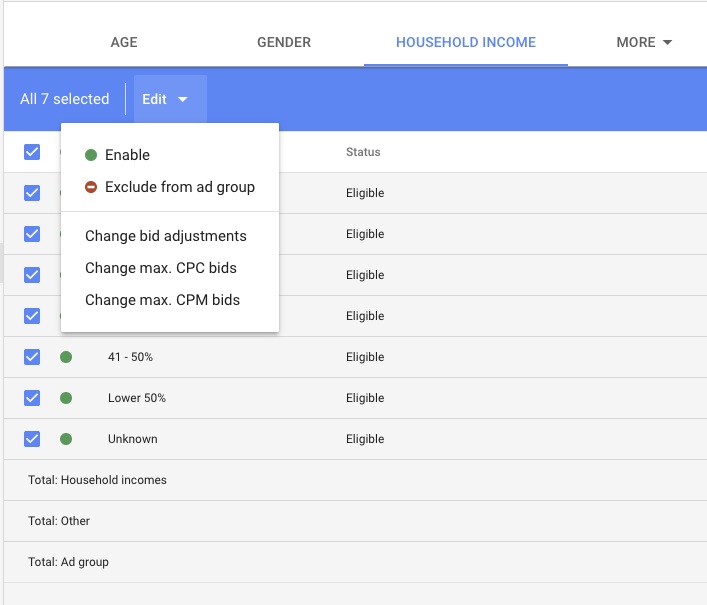Choose Change bid adjustments option
Screen dimensions: 707x605
(166, 236)
